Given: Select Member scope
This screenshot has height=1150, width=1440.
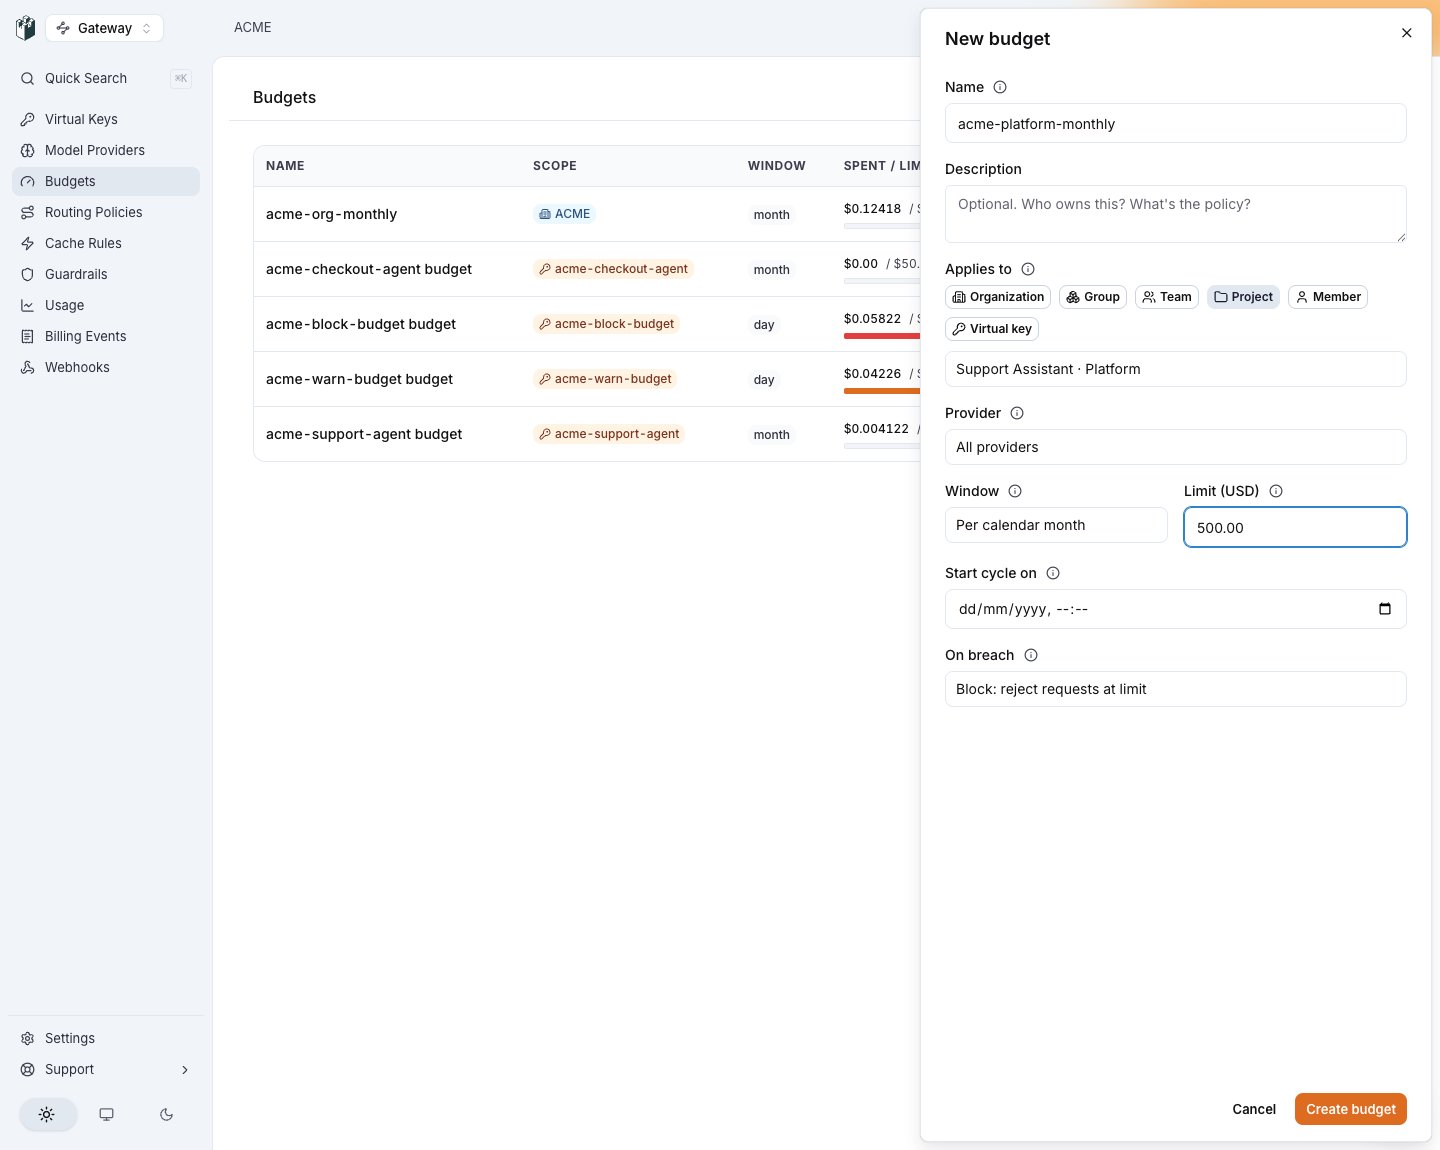Looking at the screenshot, I should [x=1328, y=297].
